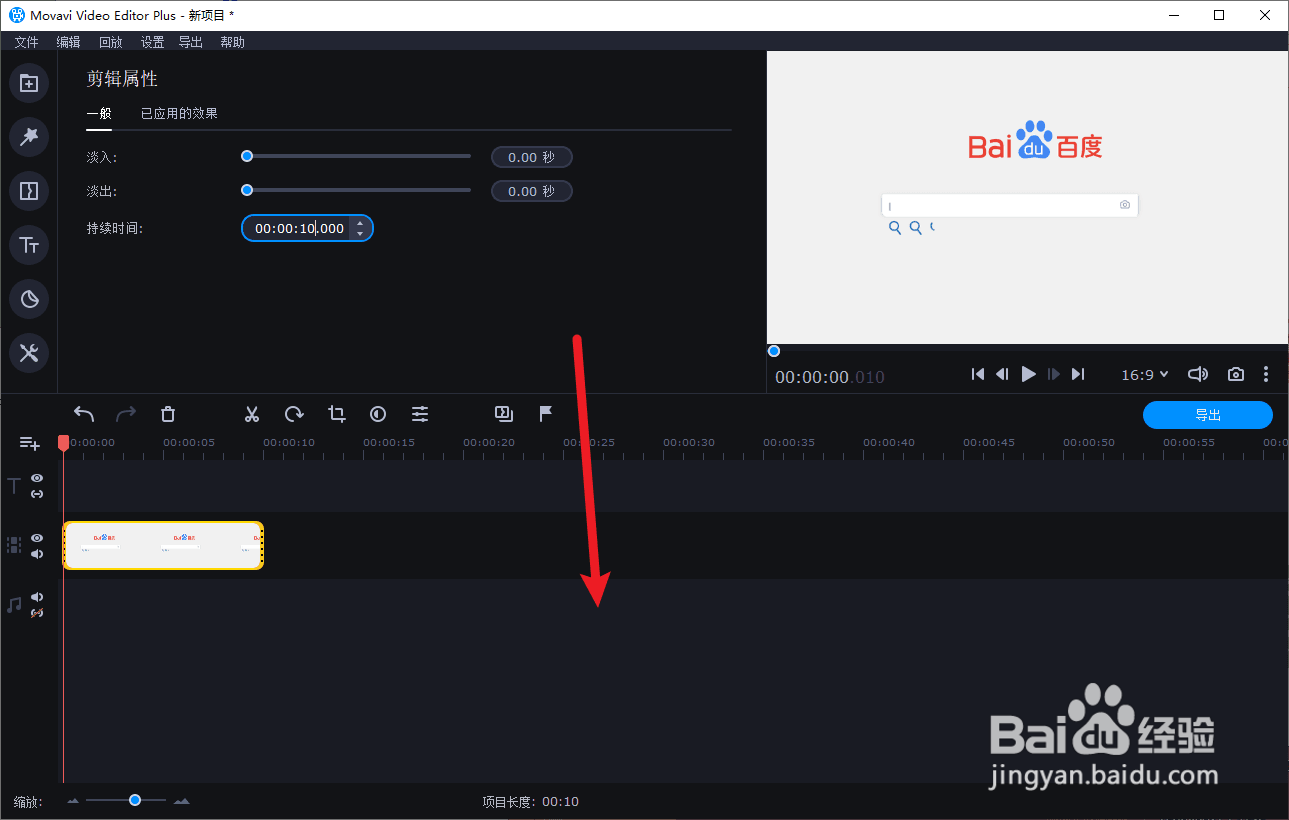Viewport: 1289px width, 820px height.
Task: Open the 设置 menu
Action: click(152, 42)
